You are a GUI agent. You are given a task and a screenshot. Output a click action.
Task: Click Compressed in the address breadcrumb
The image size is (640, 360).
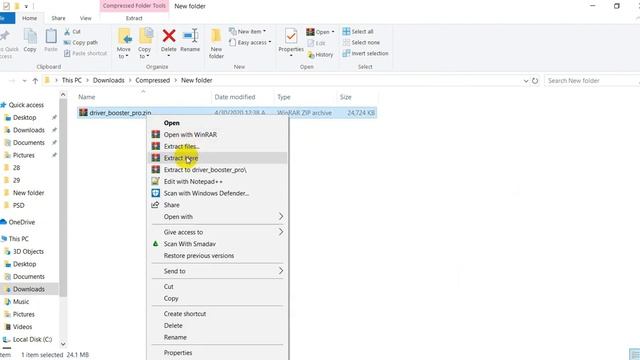click(153, 80)
